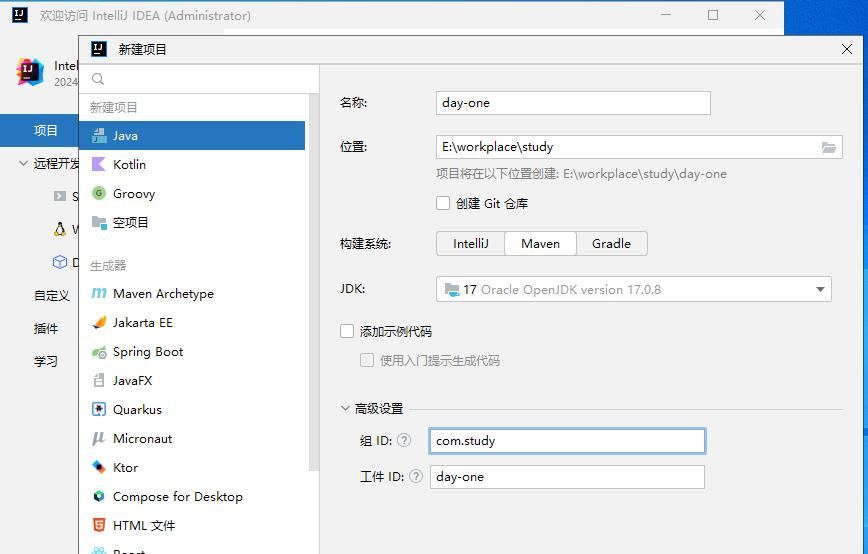The height and width of the screenshot is (554, 868).
Task: Choose Gradle build system button
Action: 611,243
